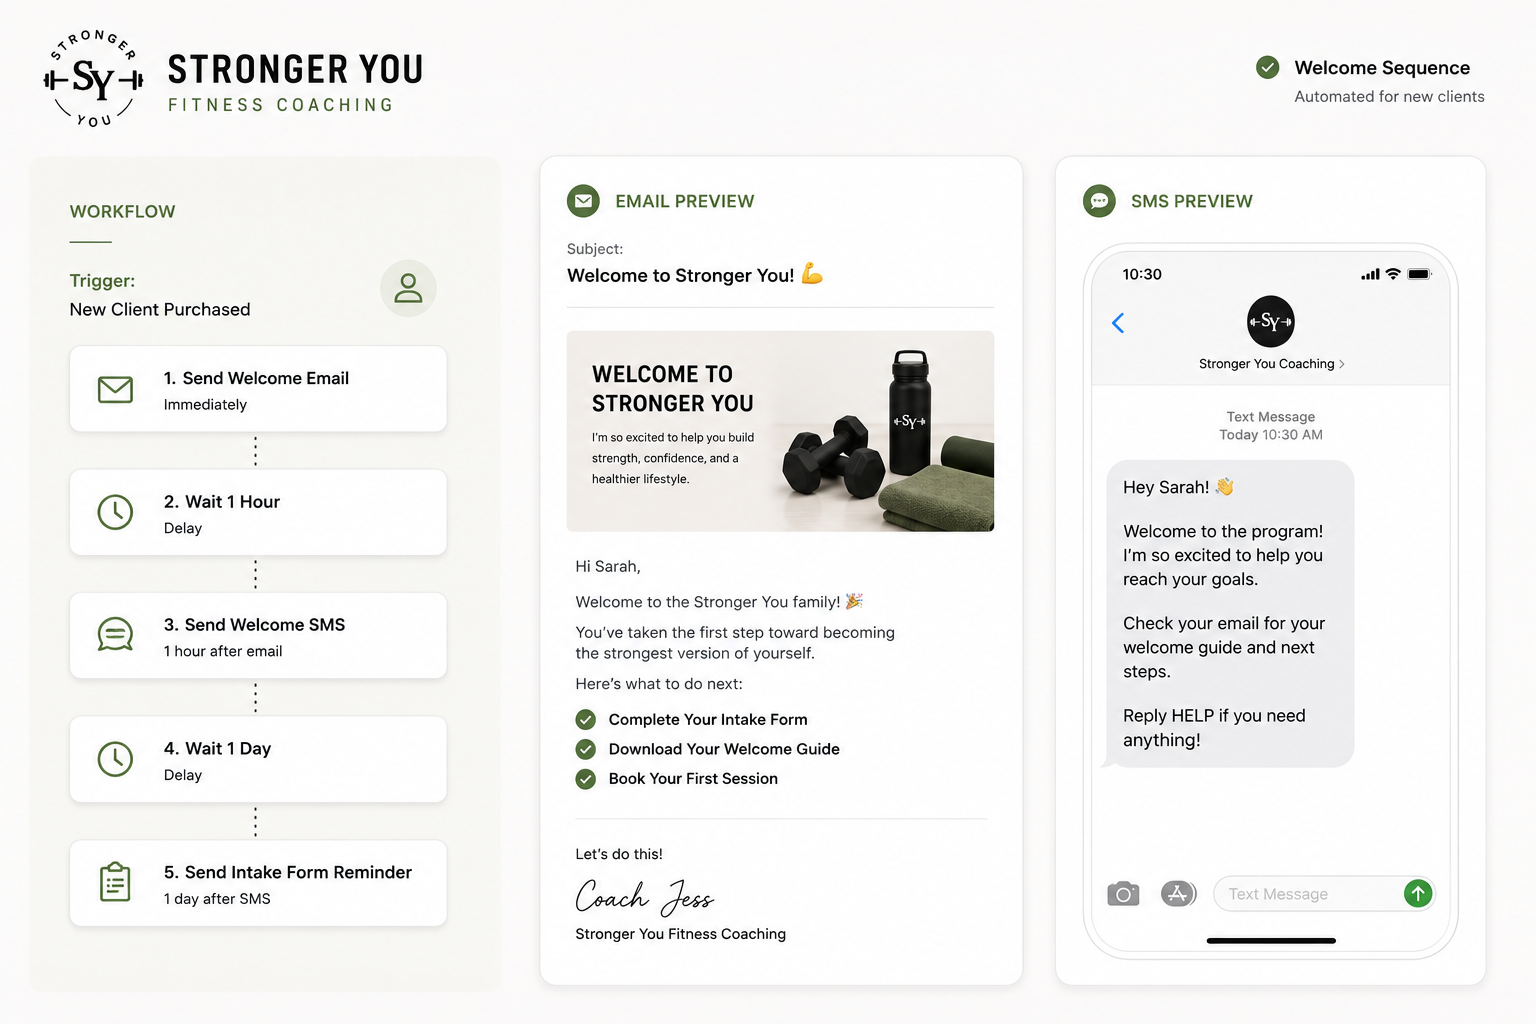Click the welcome banner image with dumbbells
Screen dimensions: 1536x1024
(x=780, y=431)
